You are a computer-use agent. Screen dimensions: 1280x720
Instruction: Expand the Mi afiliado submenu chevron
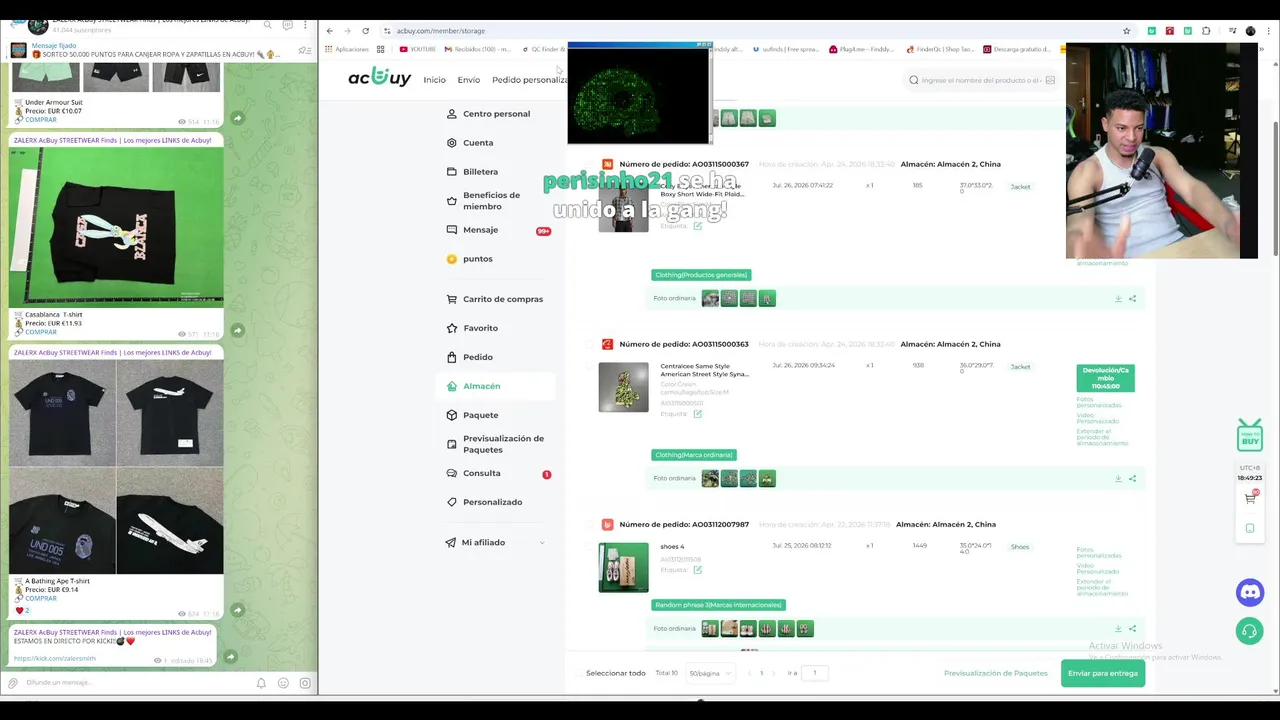coord(542,543)
